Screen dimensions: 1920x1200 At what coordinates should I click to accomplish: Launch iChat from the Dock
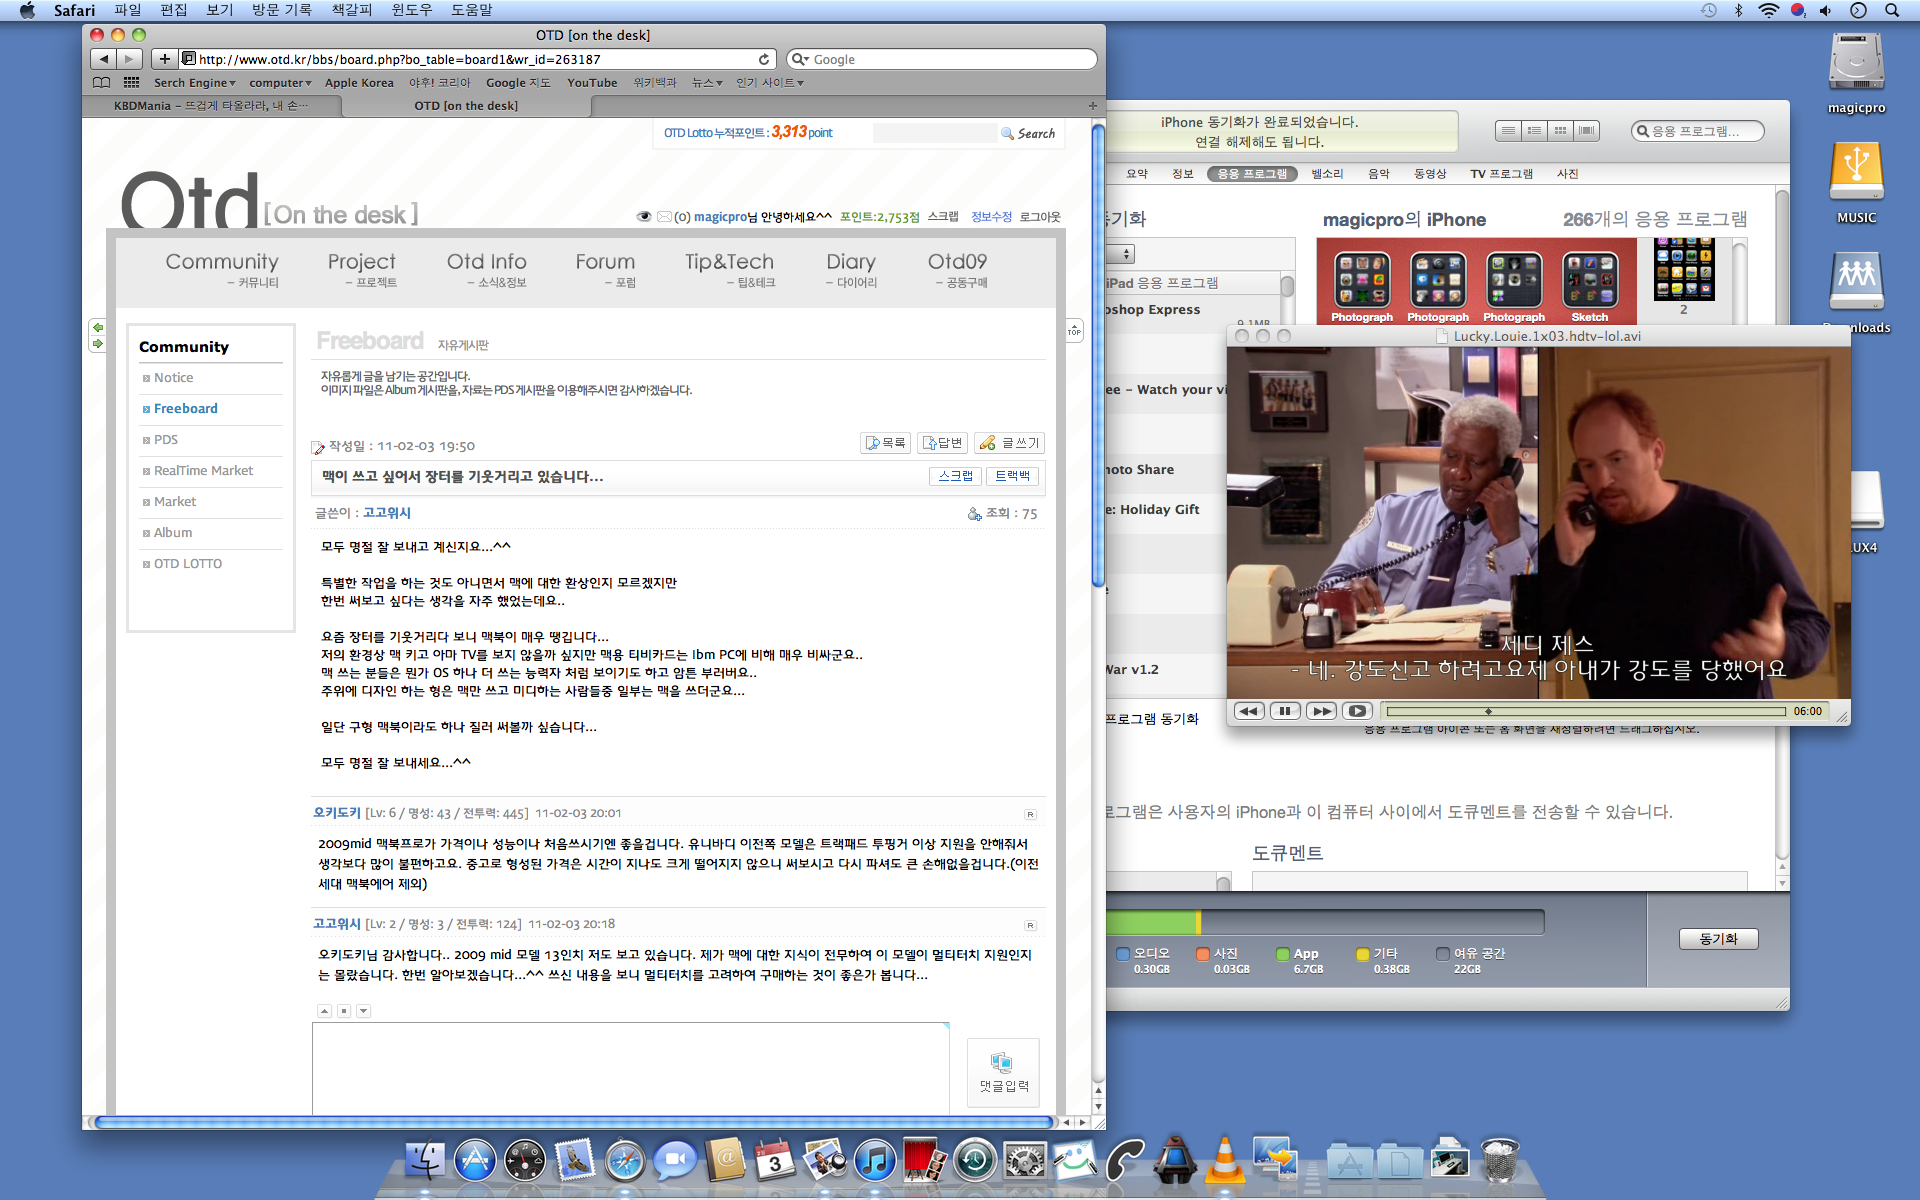[x=675, y=1160]
